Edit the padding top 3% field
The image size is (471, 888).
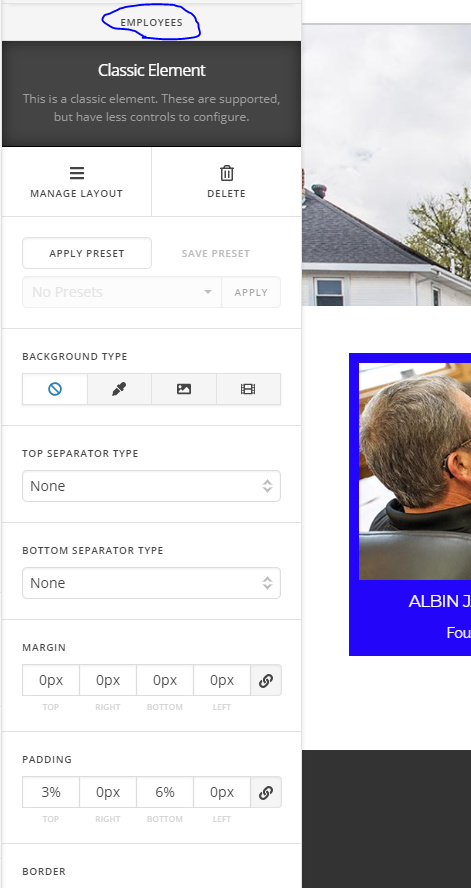pos(51,792)
